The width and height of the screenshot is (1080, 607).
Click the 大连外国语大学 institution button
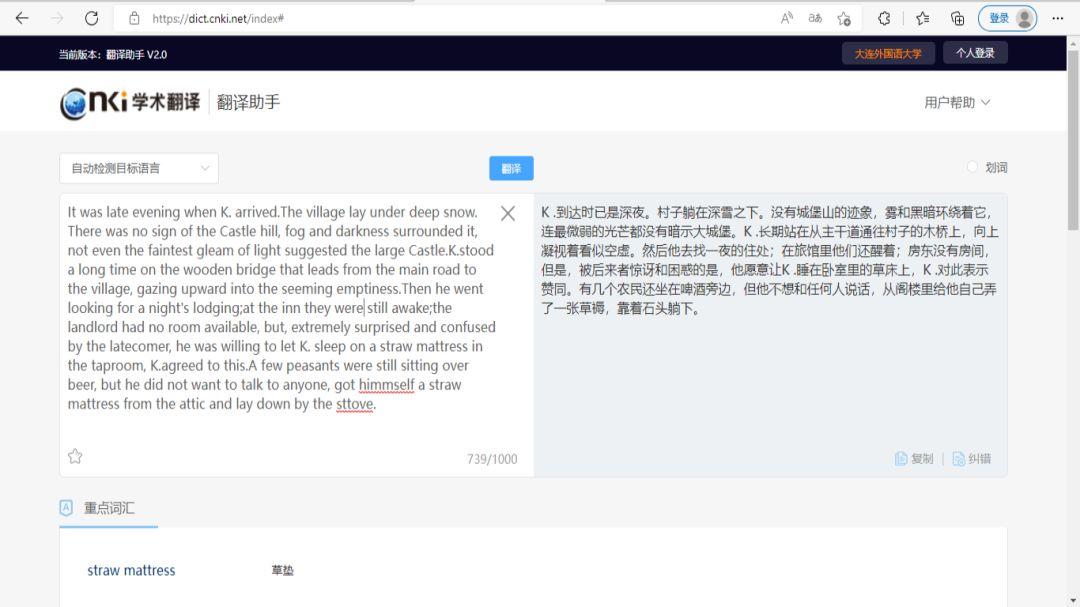(x=888, y=53)
